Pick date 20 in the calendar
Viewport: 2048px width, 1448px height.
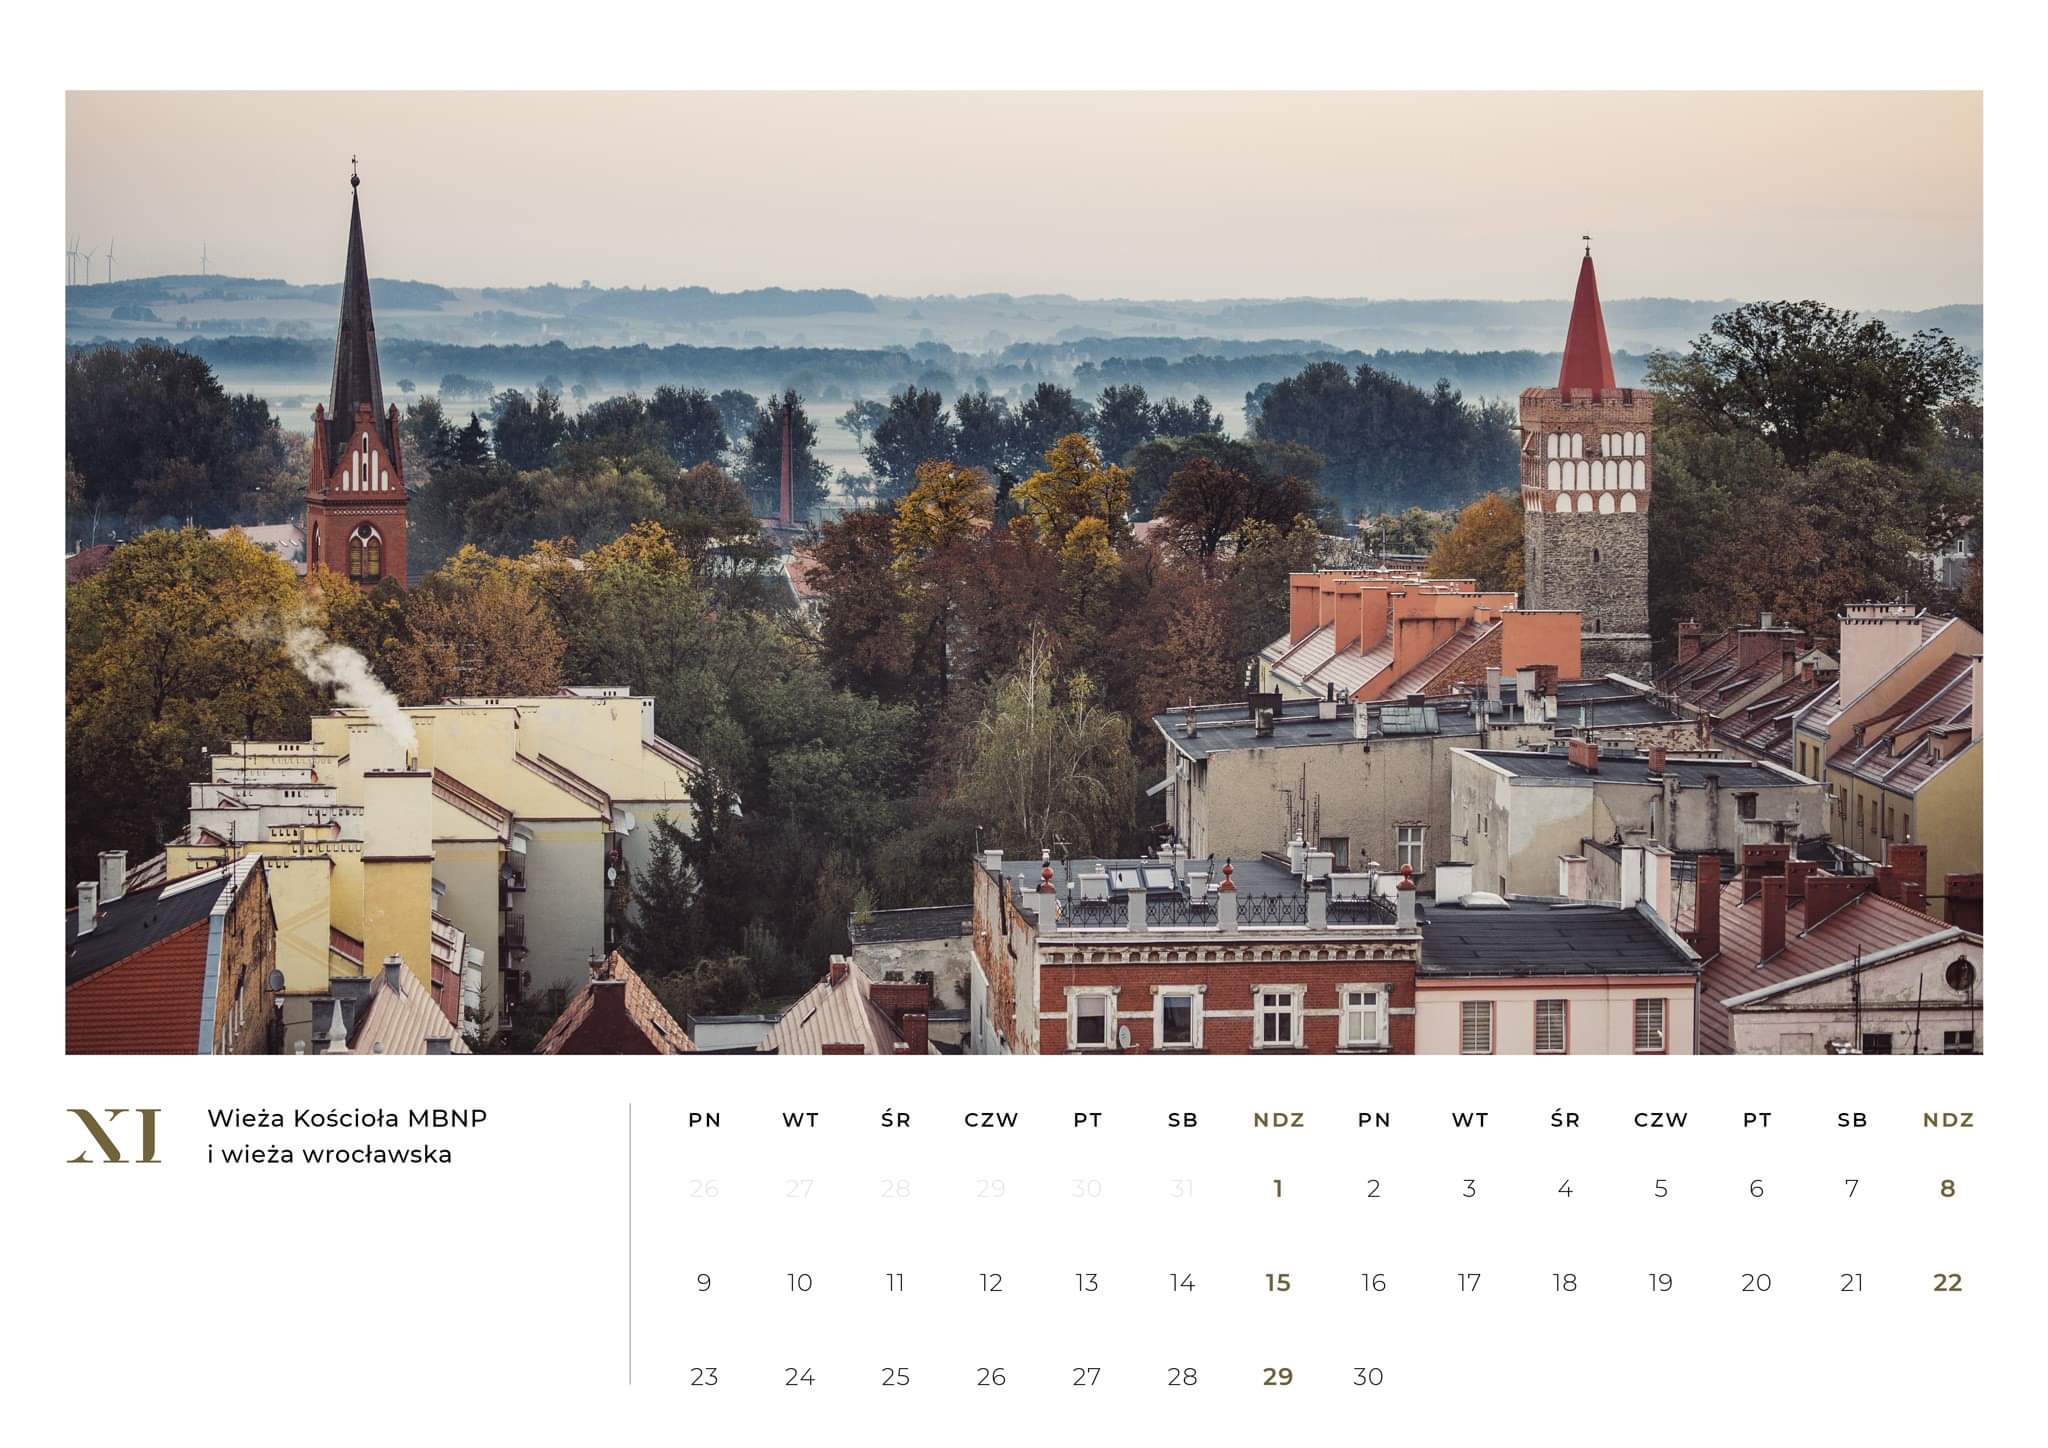tap(1756, 1282)
